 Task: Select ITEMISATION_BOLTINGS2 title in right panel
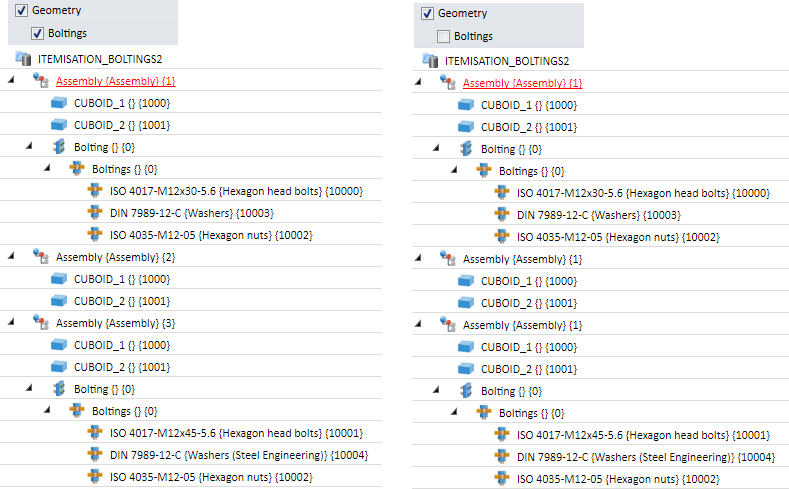(x=507, y=61)
